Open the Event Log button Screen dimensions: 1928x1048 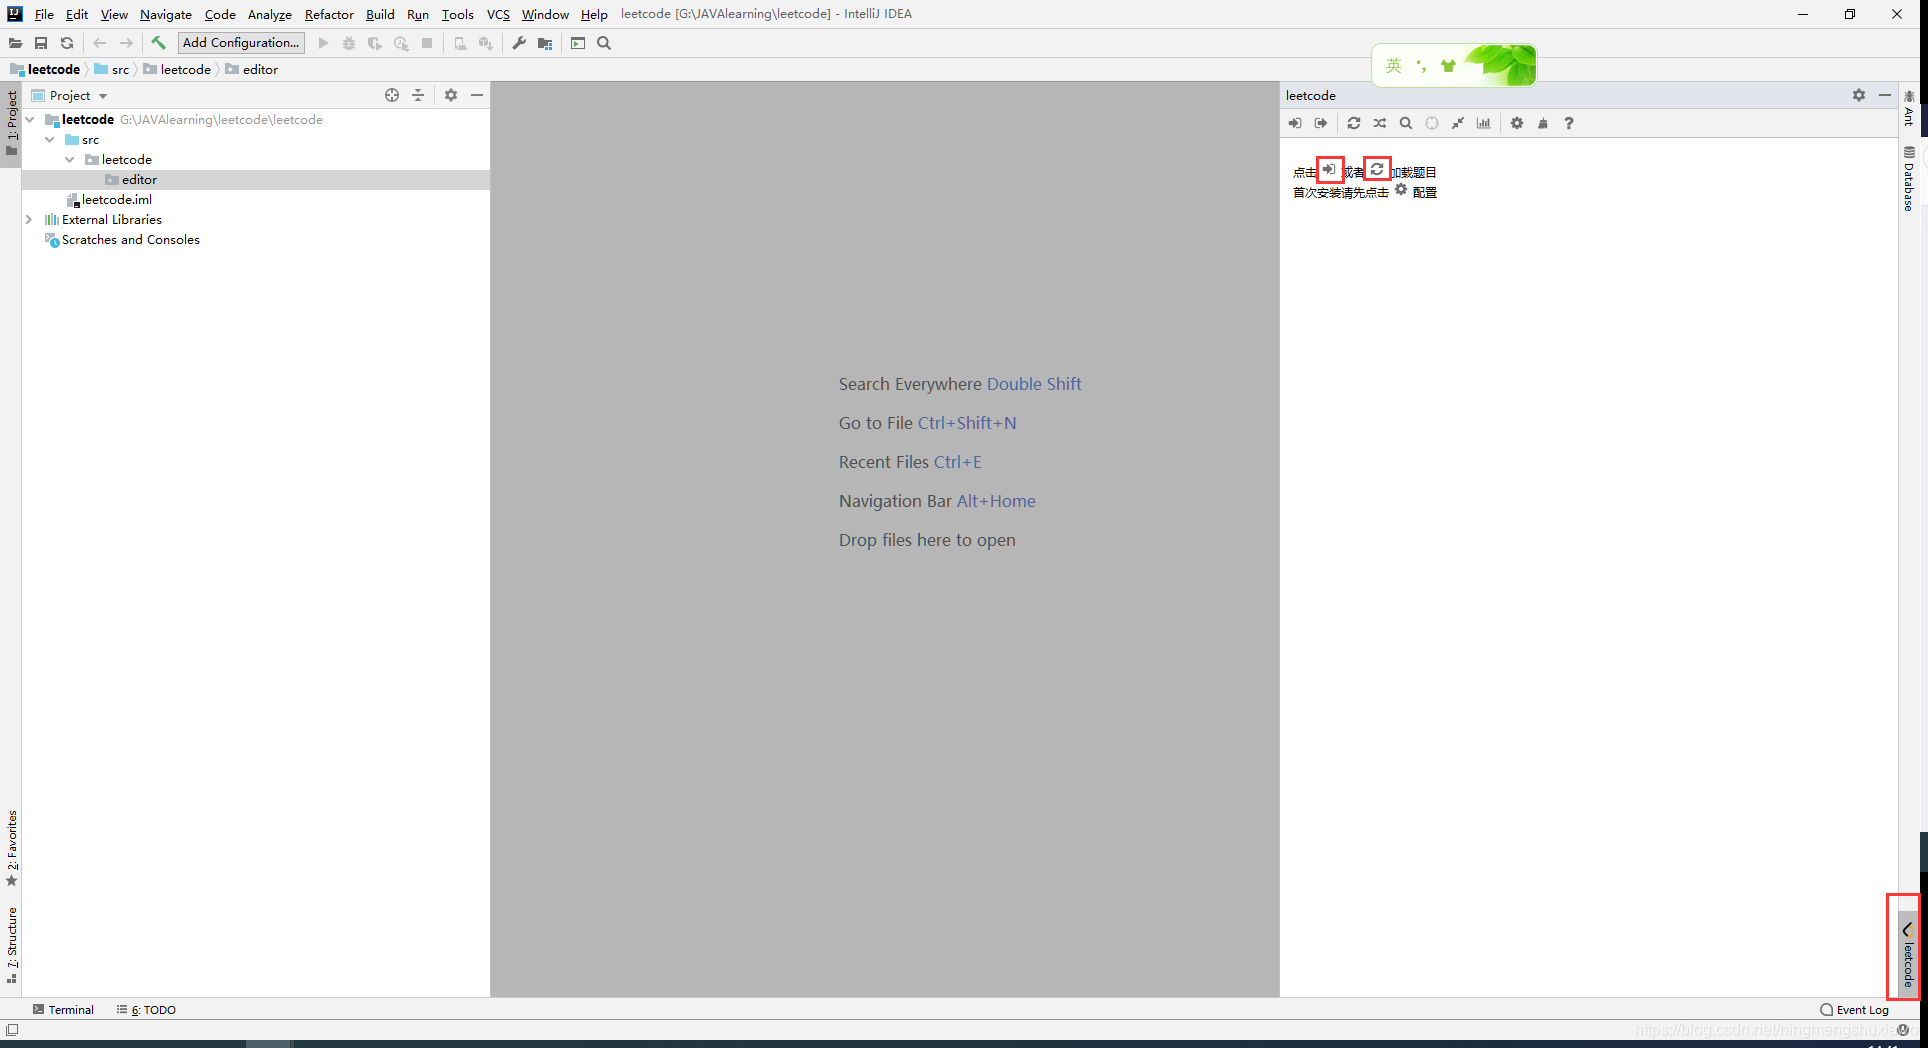1855,1010
